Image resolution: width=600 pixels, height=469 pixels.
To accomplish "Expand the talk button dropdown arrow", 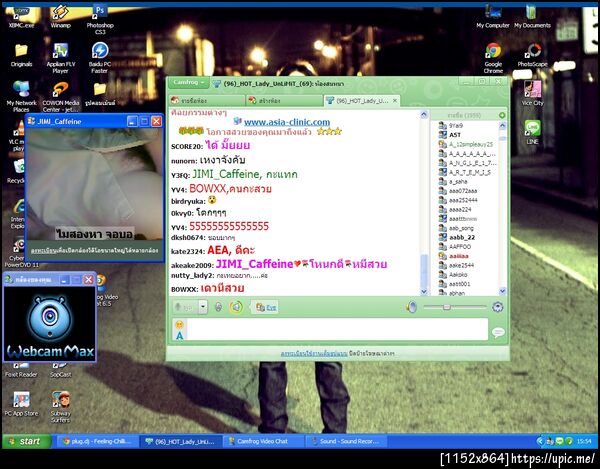I will [x=203, y=307].
